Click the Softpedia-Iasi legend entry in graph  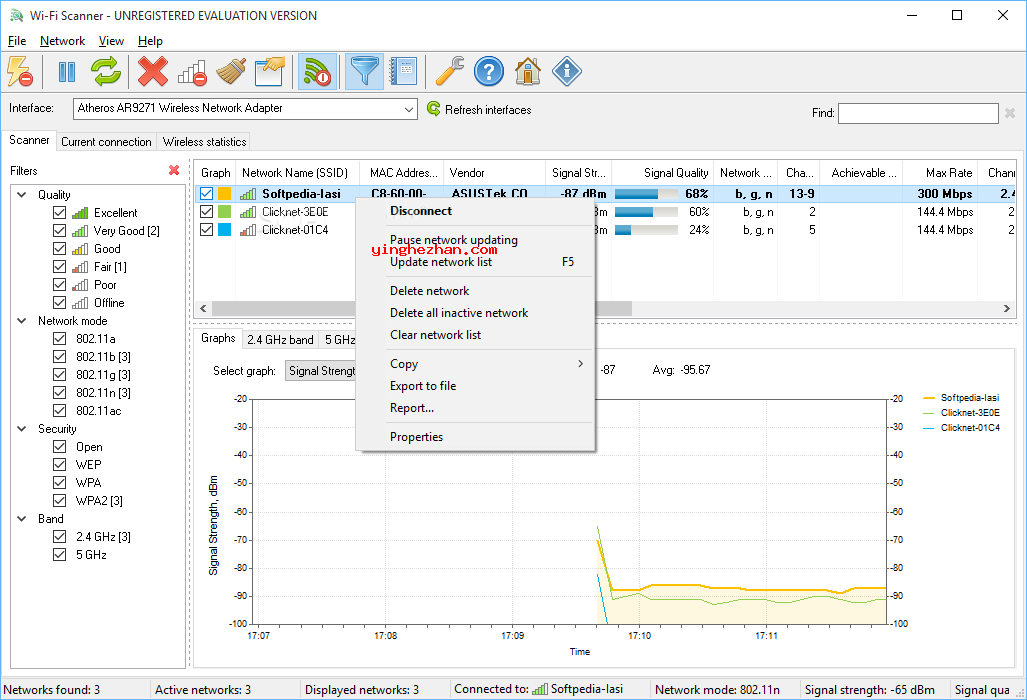coord(961,397)
